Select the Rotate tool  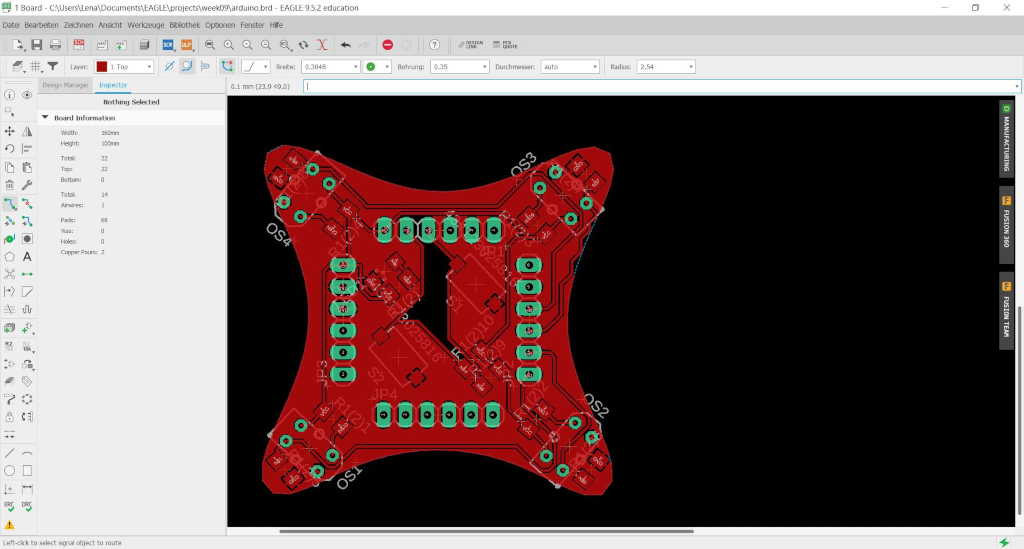[10, 149]
